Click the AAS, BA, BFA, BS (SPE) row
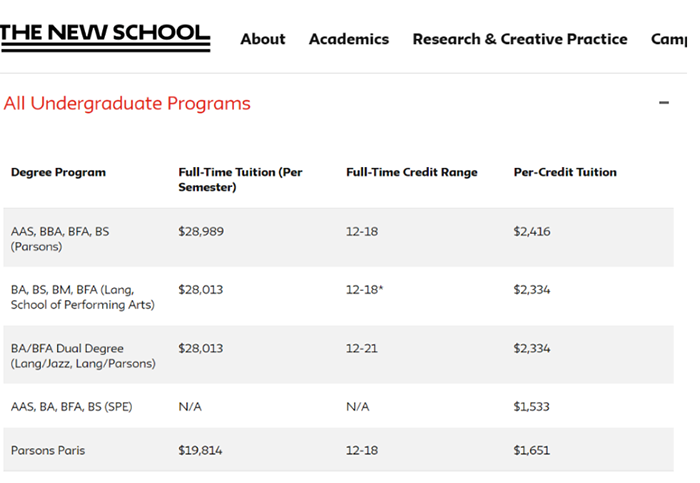Image resolution: width=700 pixels, height=483 pixels. (x=71, y=407)
